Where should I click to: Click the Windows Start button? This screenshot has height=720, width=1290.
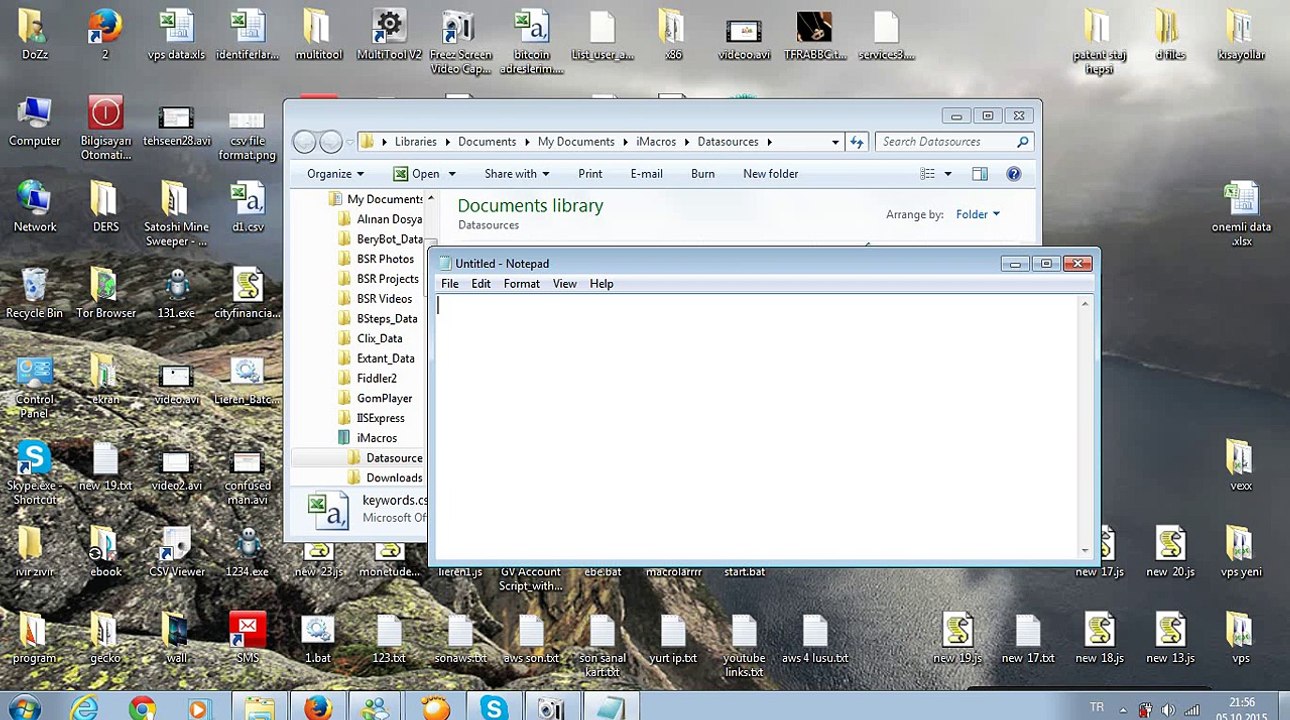click(24, 708)
